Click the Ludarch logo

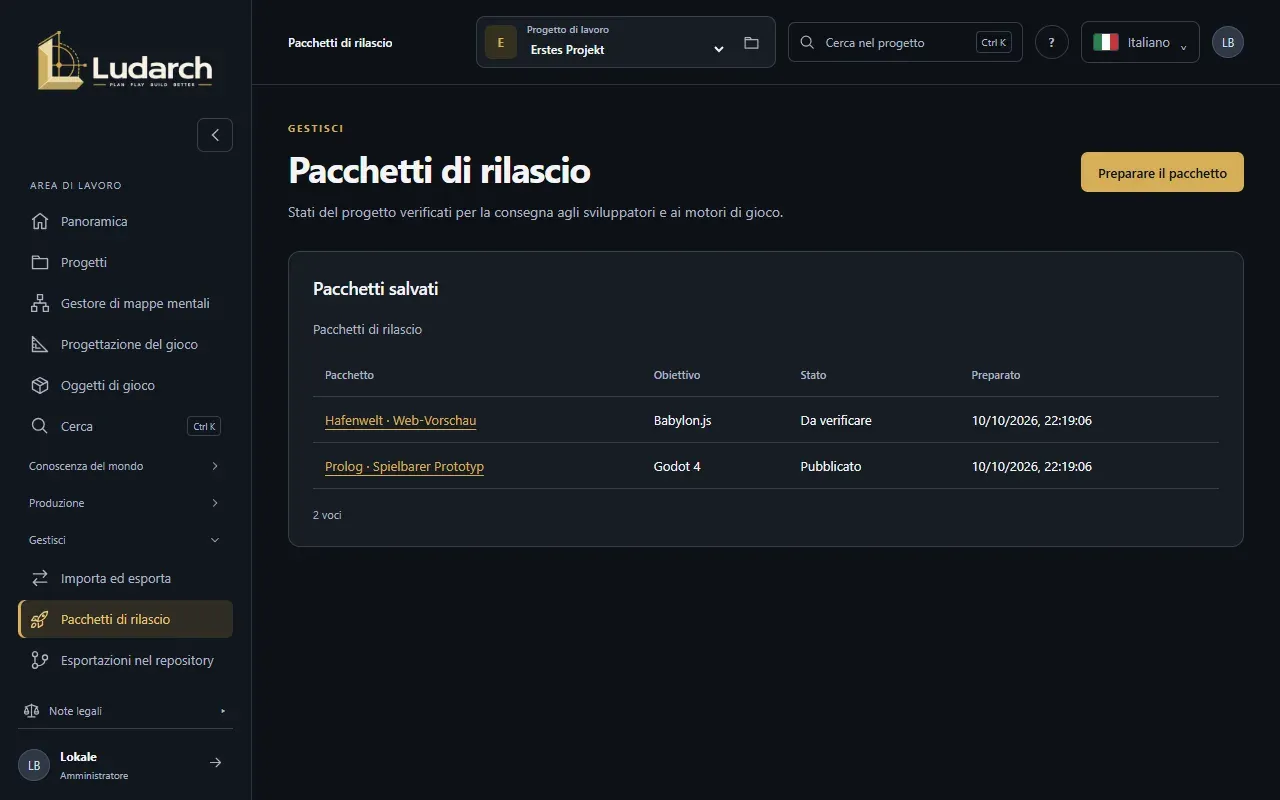[x=125, y=61]
